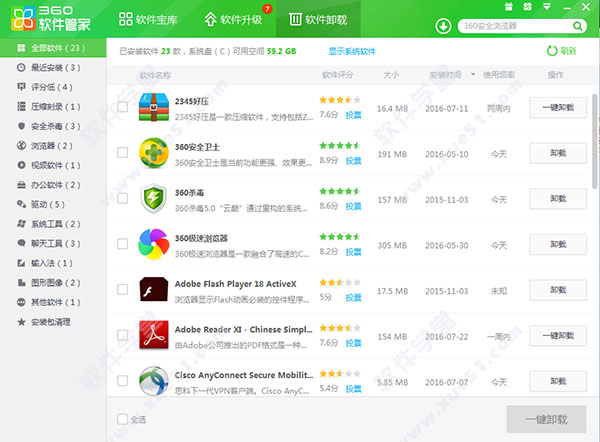Click the 安装时间 sort arrow
Image resolution: width=600 pixels, height=442 pixels.
[x=473, y=74]
